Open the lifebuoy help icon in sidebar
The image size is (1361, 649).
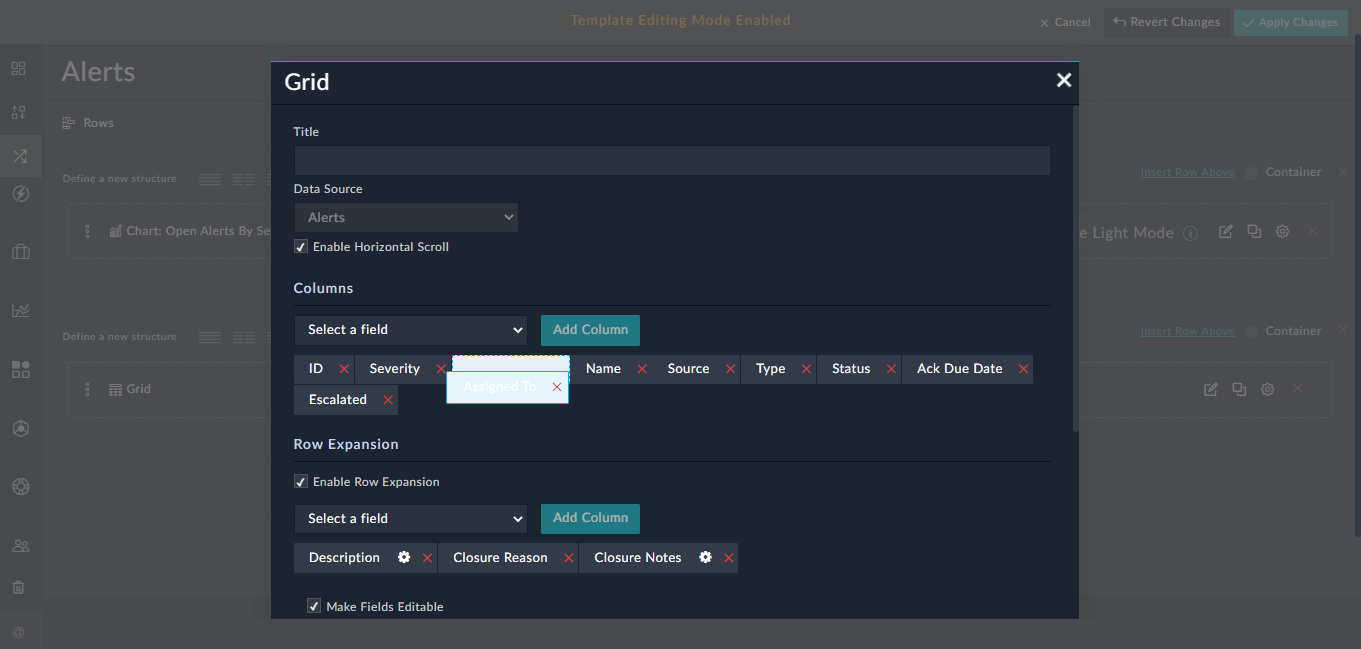pyautogui.click(x=20, y=487)
